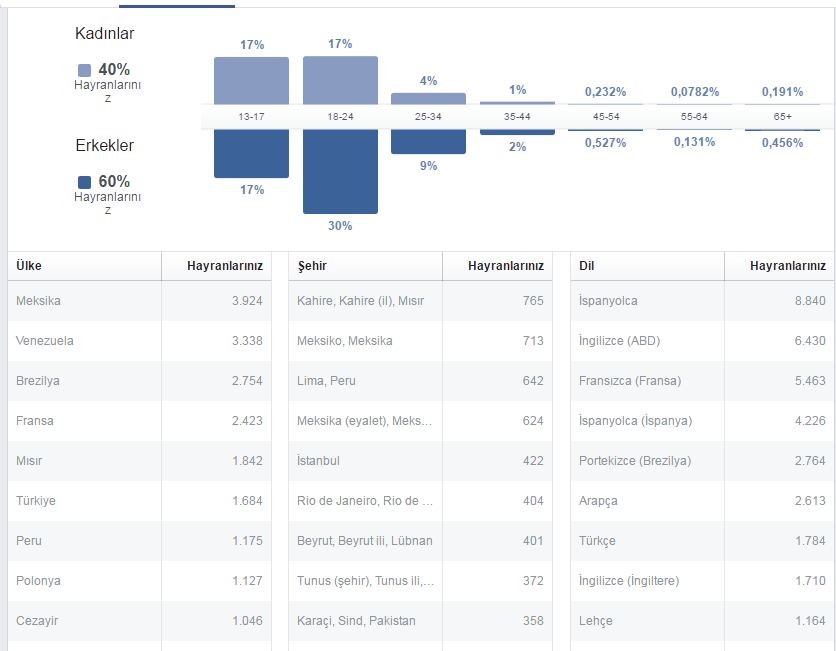Click the Ülke column header
Viewport: 836px width, 651px height.
pos(29,266)
